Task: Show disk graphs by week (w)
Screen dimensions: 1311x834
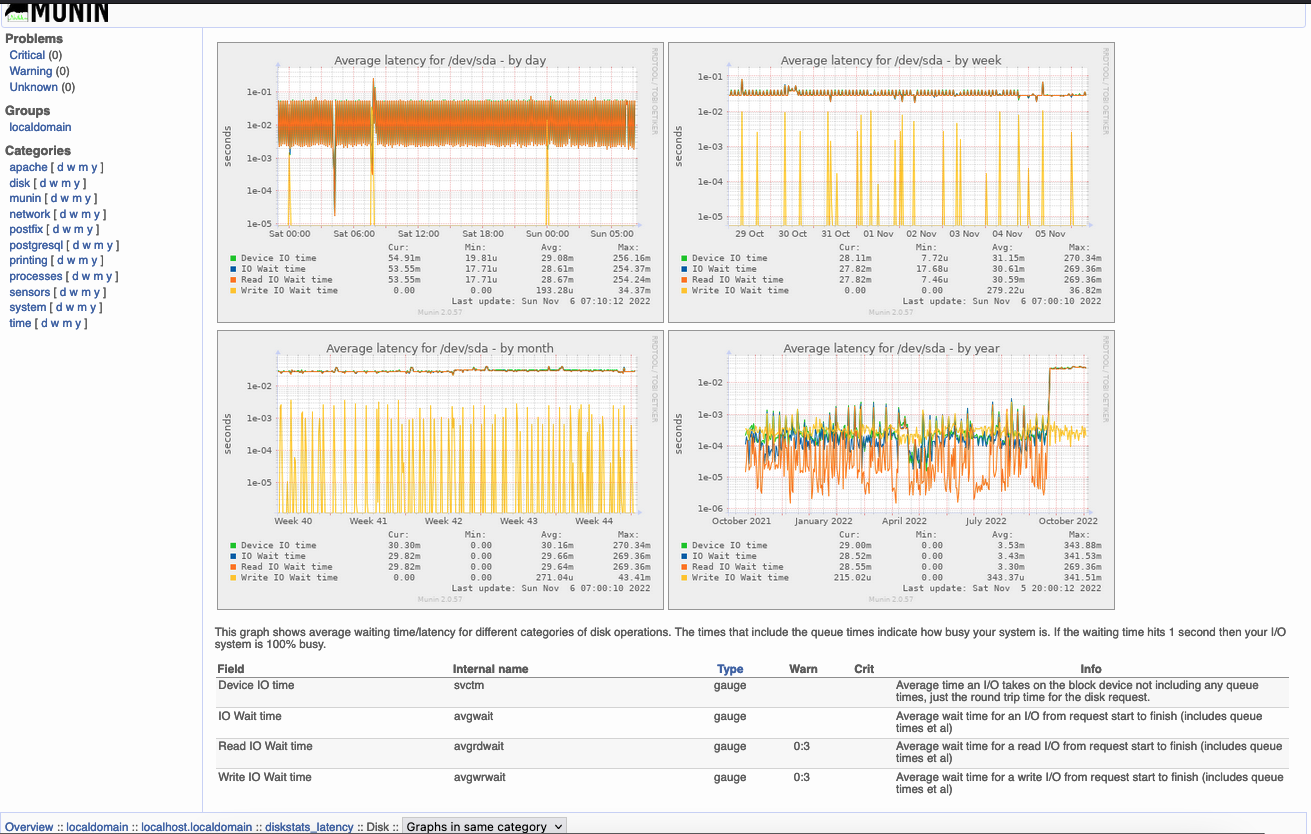Action: tap(54, 184)
